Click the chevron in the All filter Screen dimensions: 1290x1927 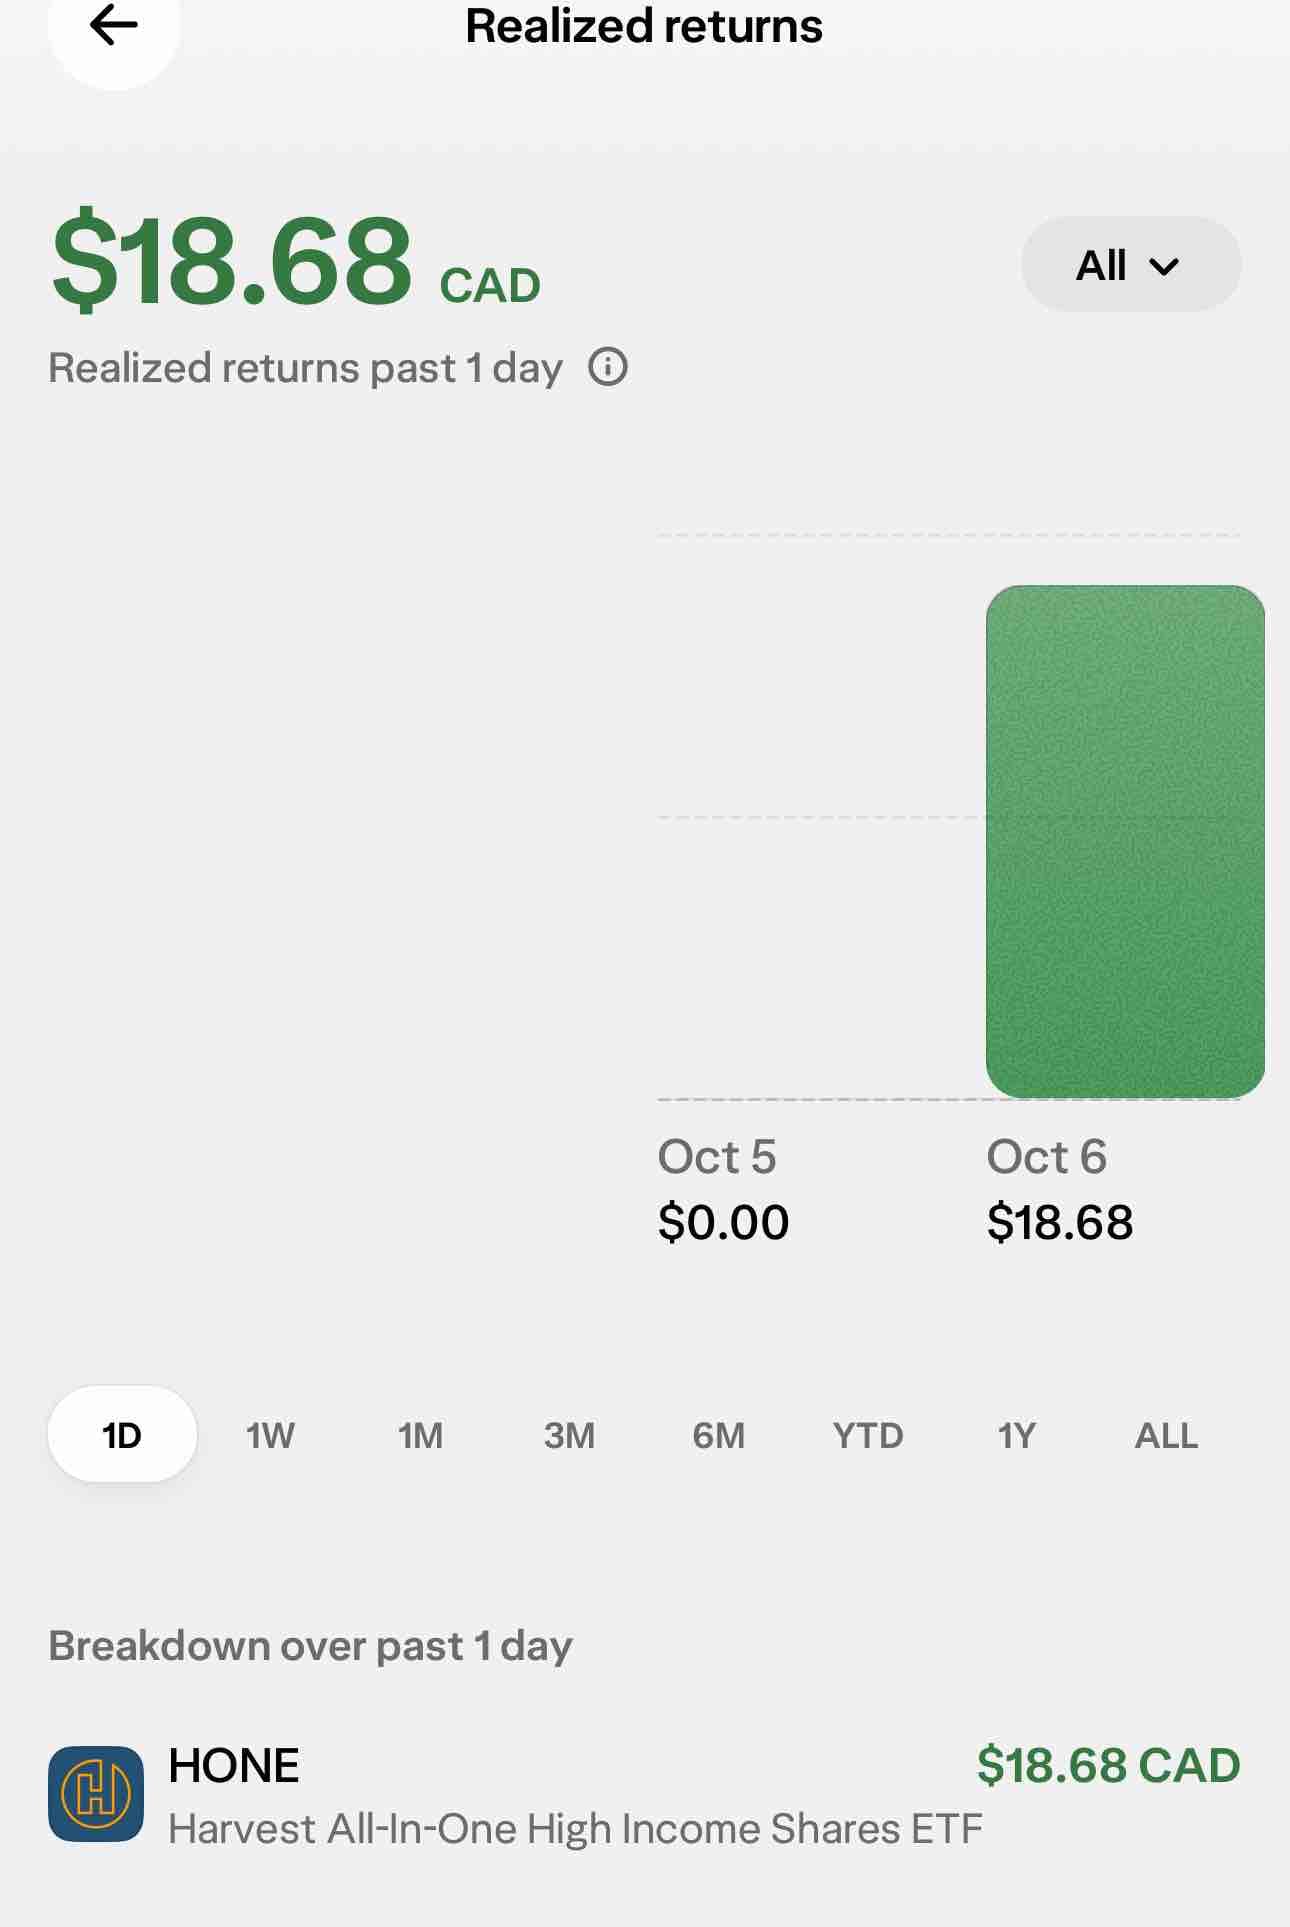coord(1164,267)
